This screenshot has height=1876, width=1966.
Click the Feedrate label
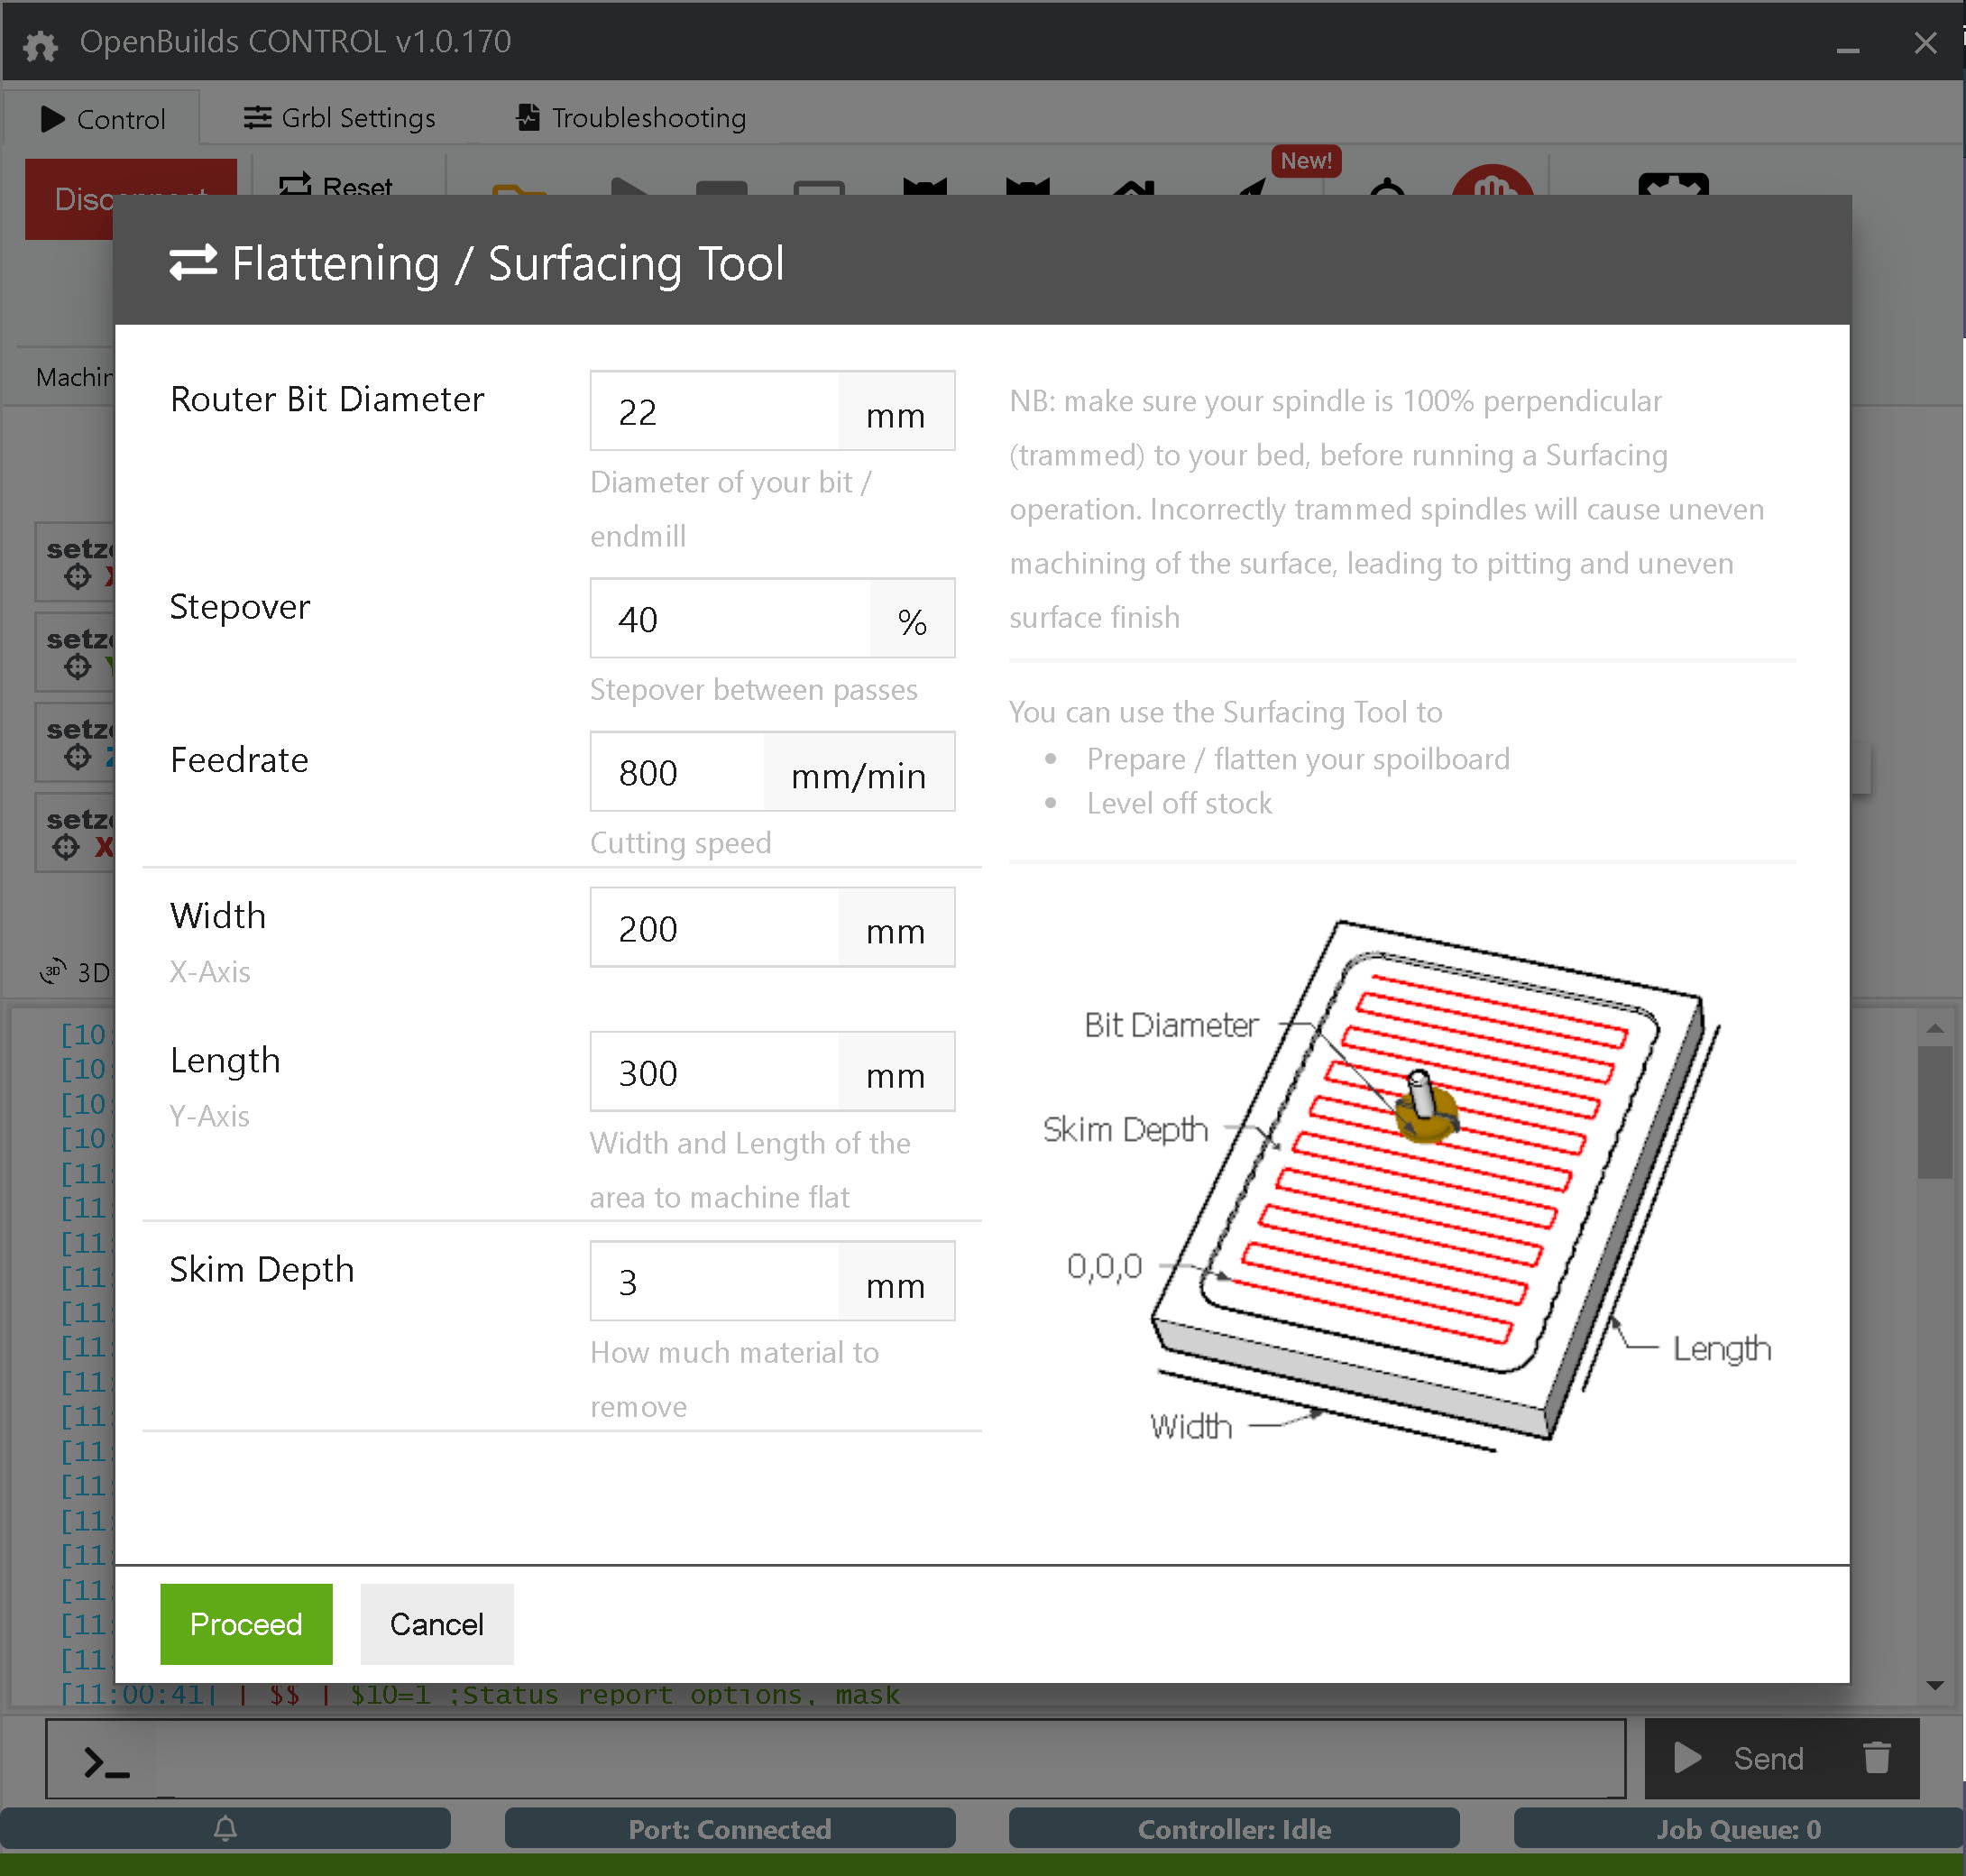[x=239, y=760]
